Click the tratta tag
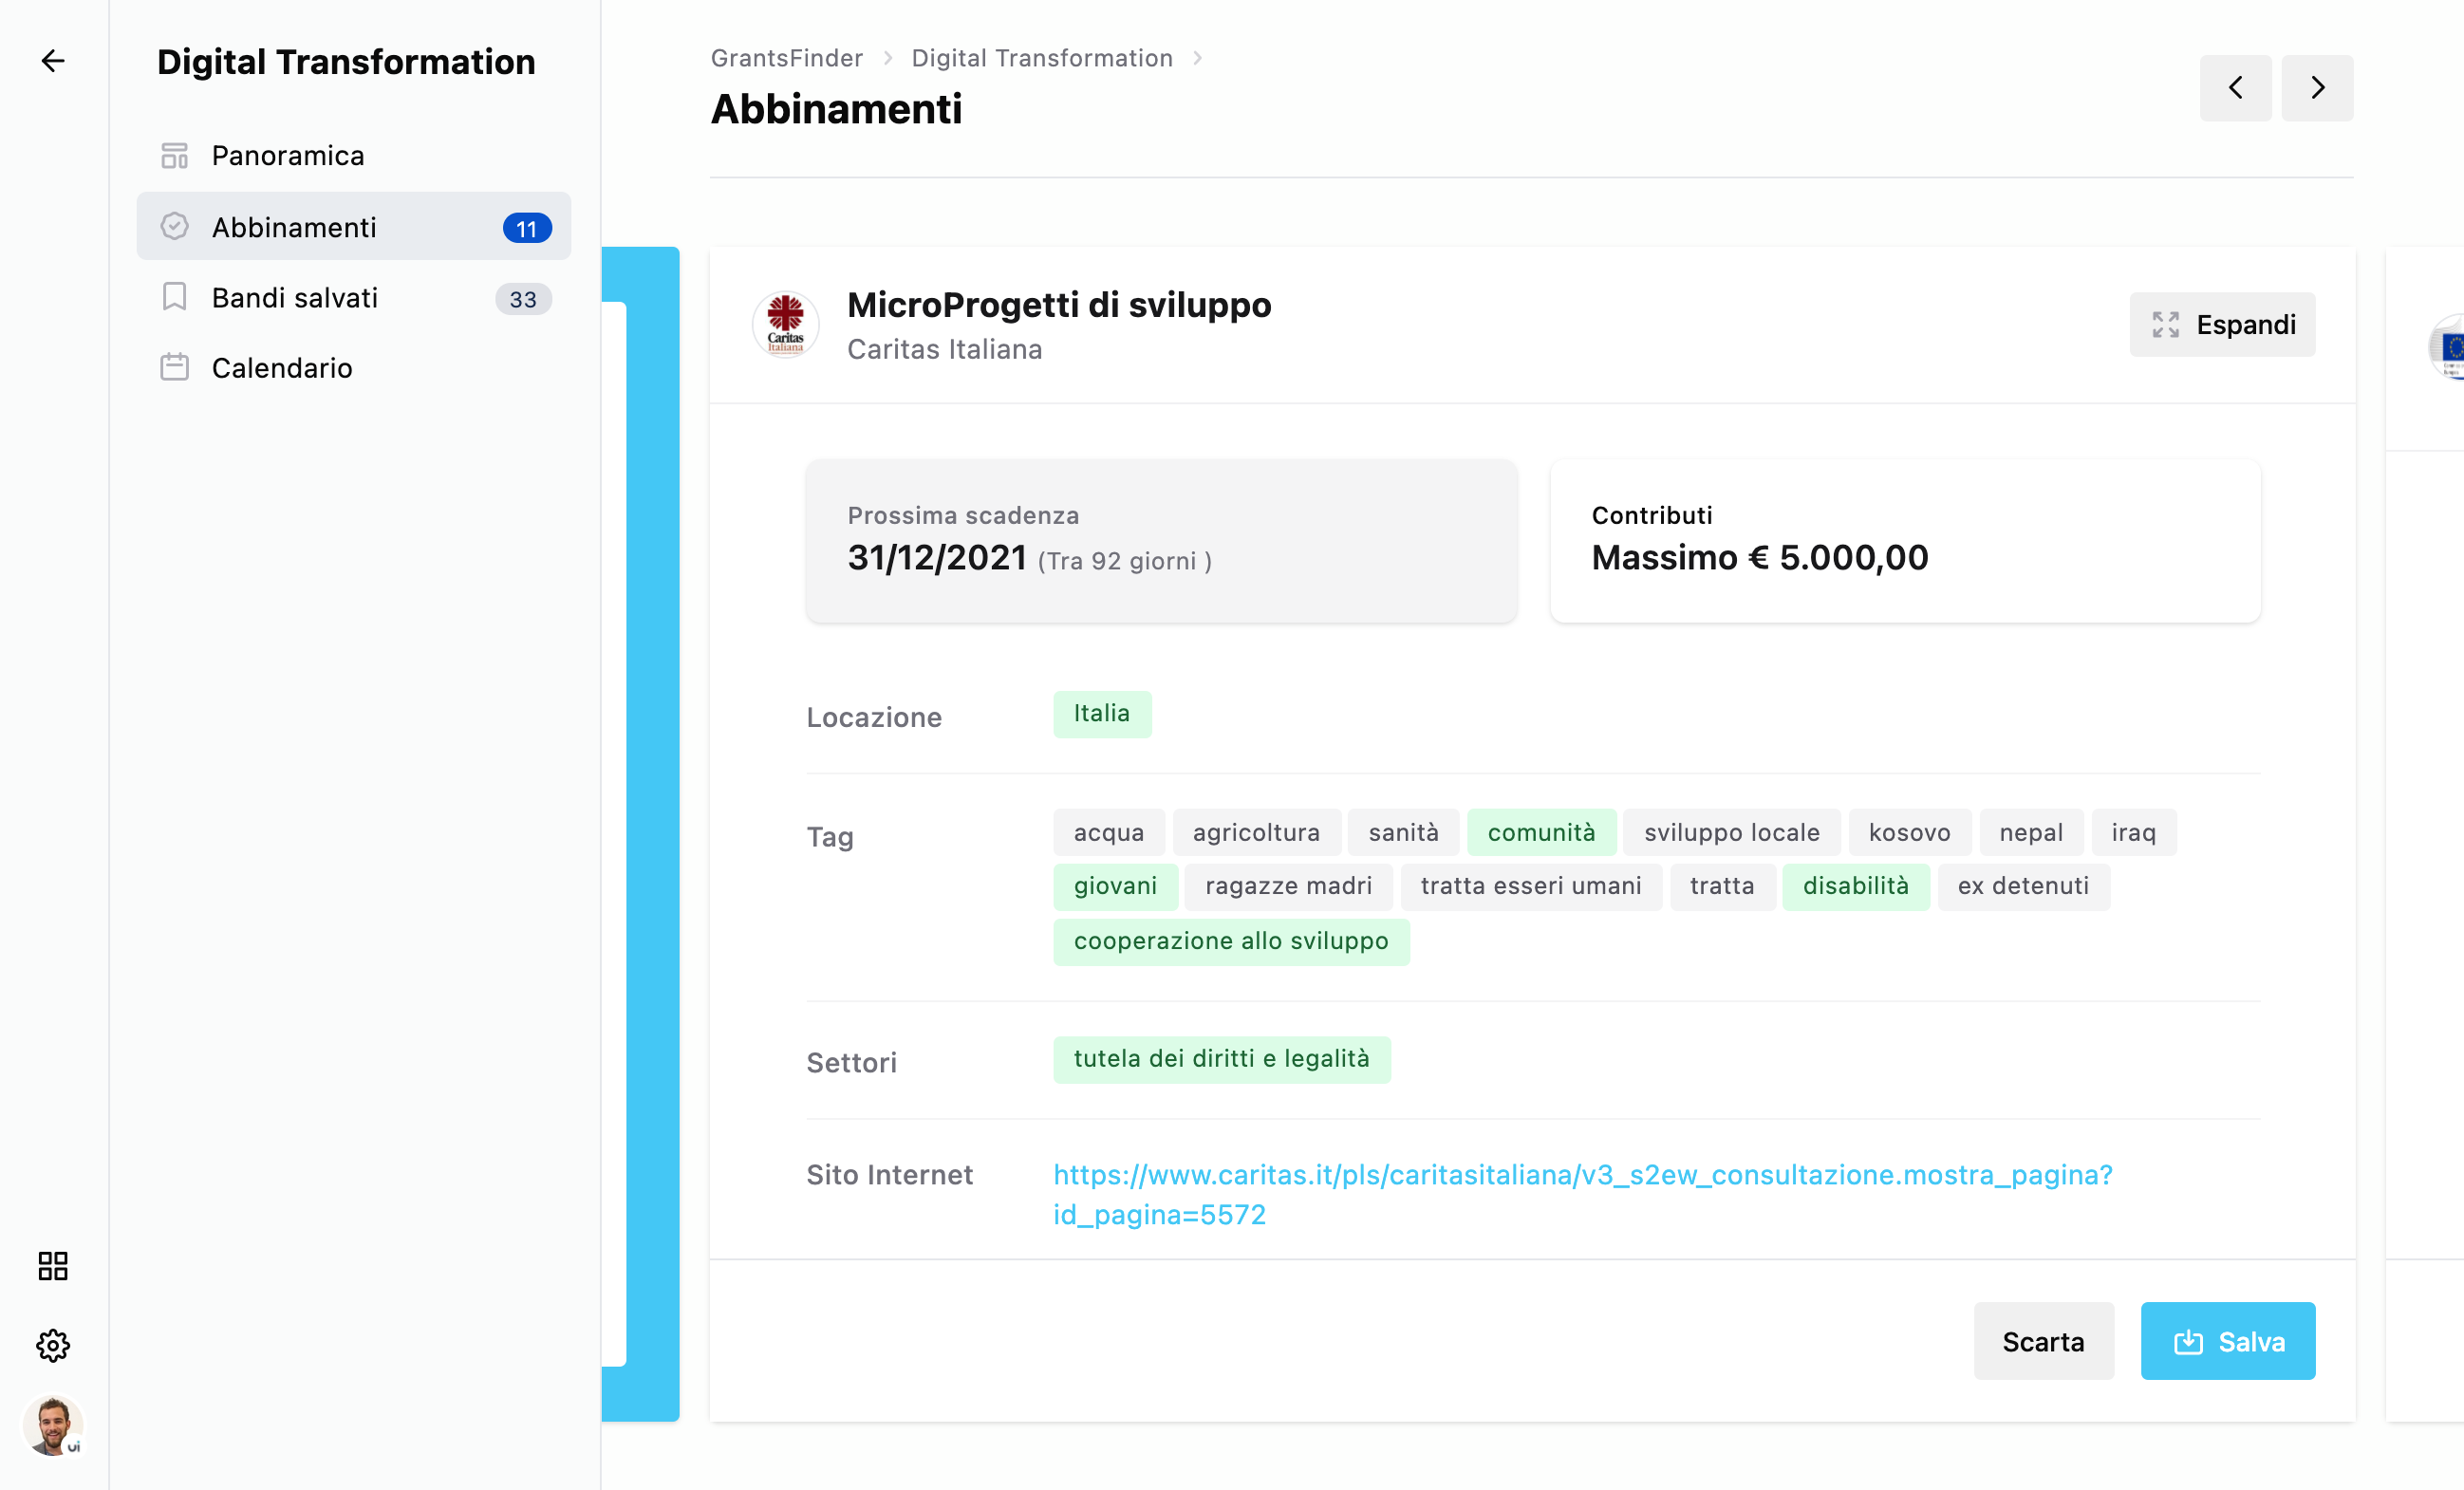Image resolution: width=2464 pixels, height=1490 pixels. click(x=1722, y=886)
